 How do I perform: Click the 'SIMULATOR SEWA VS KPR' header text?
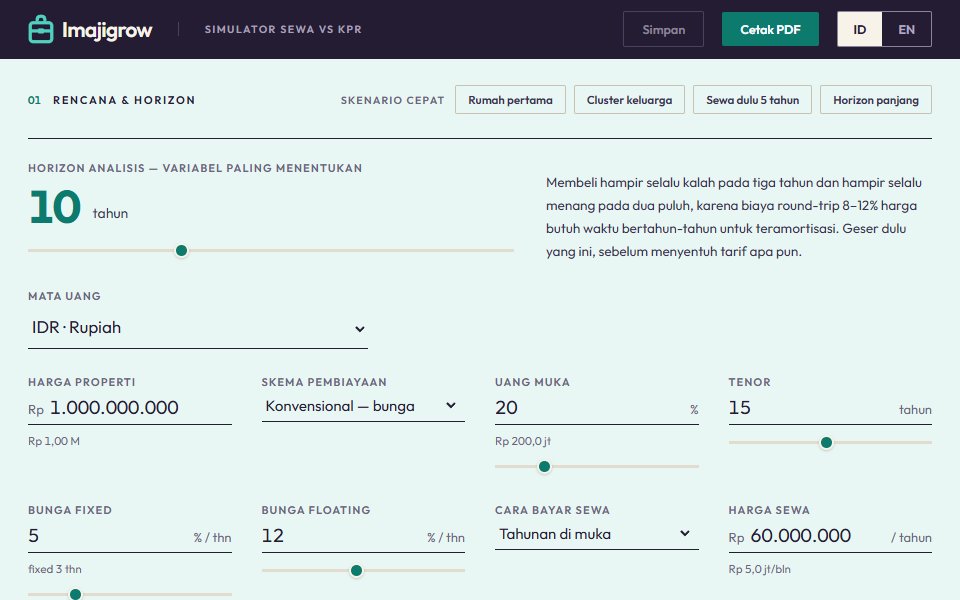(x=283, y=29)
